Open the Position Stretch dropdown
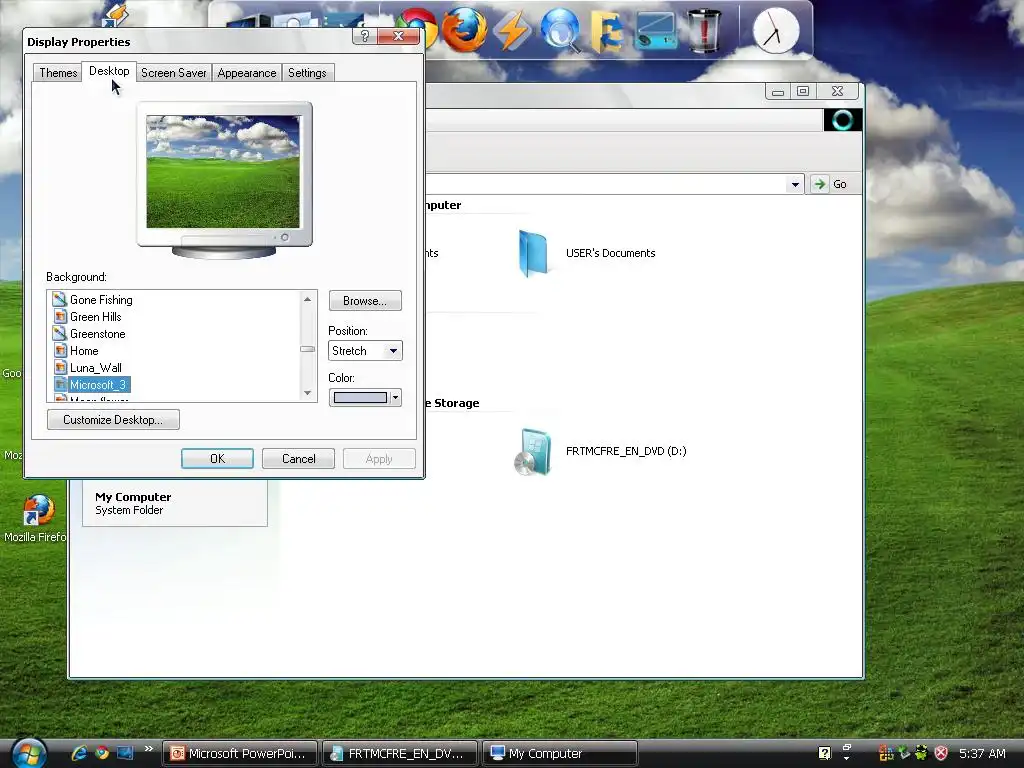 (365, 351)
